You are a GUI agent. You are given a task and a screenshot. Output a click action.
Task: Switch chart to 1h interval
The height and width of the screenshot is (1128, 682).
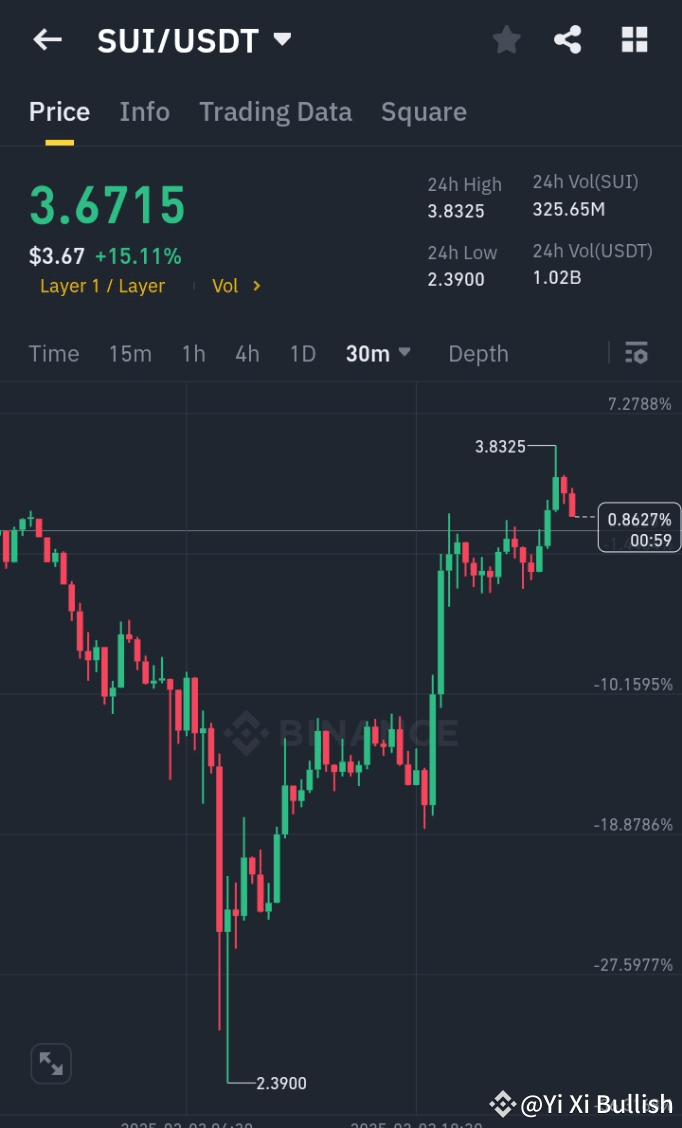point(193,353)
